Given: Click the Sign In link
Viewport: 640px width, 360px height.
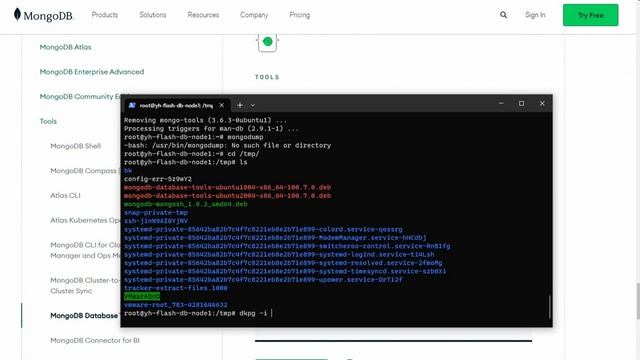Looking at the screenshot, I should tap(535, 15).
